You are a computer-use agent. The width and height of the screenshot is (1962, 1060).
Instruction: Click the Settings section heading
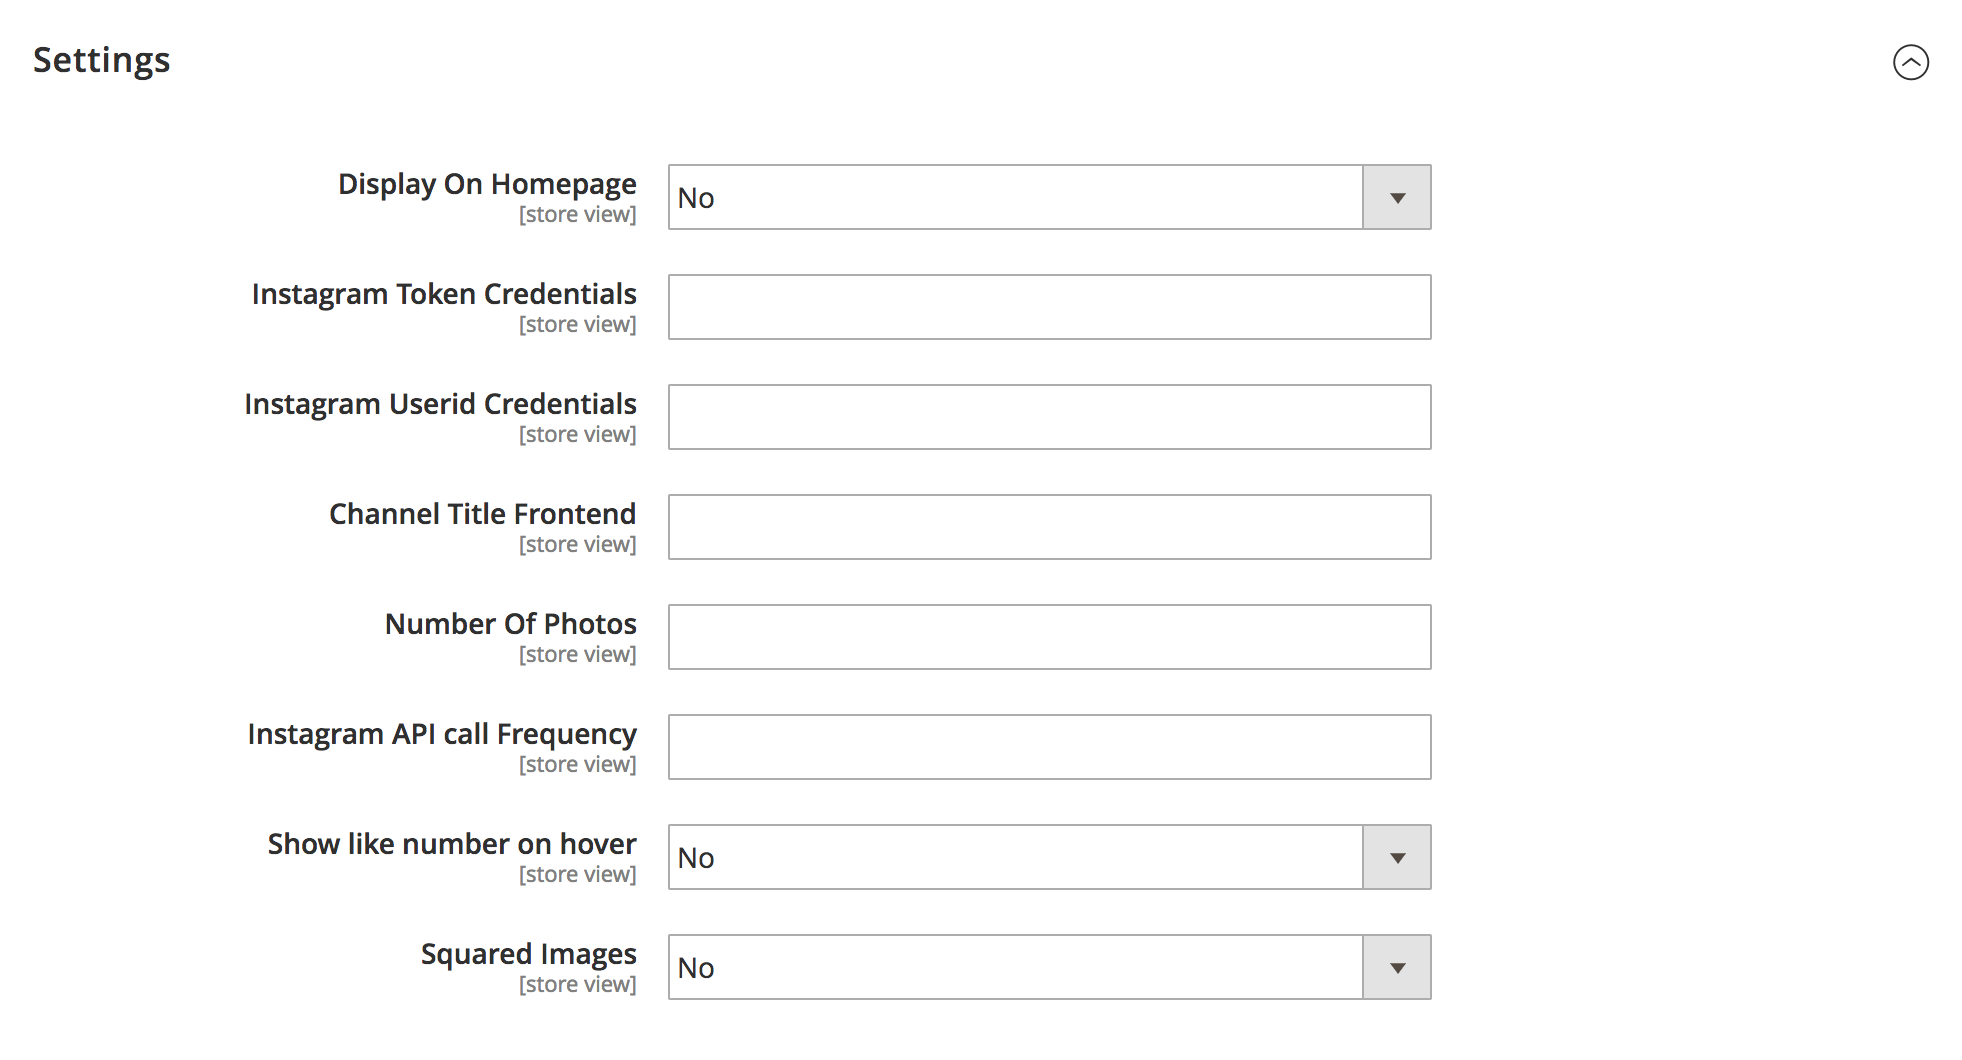[x=102, y=60]
